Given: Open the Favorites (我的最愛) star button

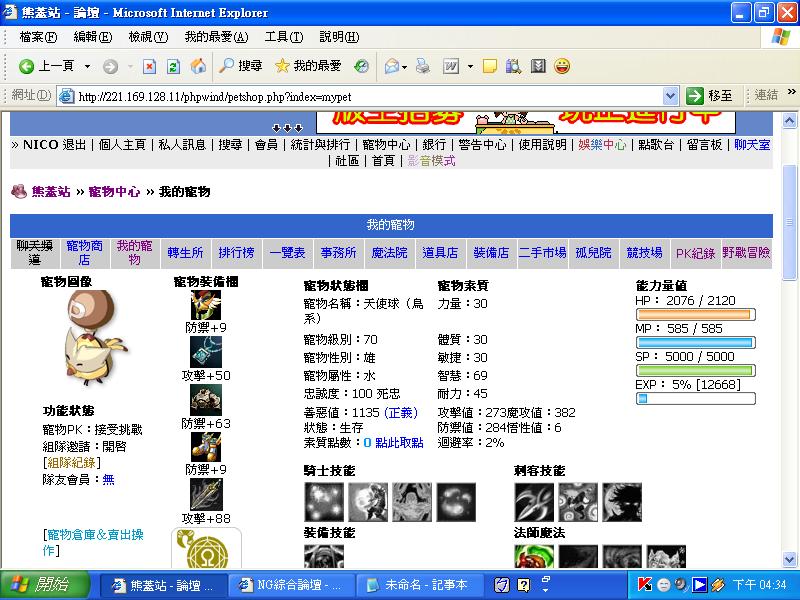Looking at the screenshot, I should point(308,66).
